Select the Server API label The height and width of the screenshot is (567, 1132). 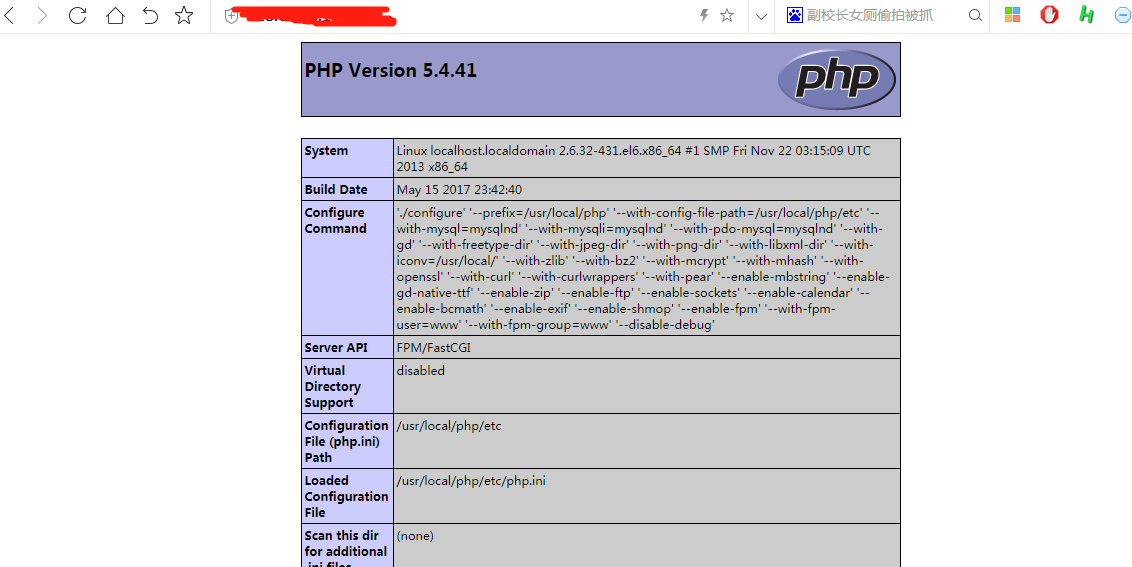(x=336, y=347)
